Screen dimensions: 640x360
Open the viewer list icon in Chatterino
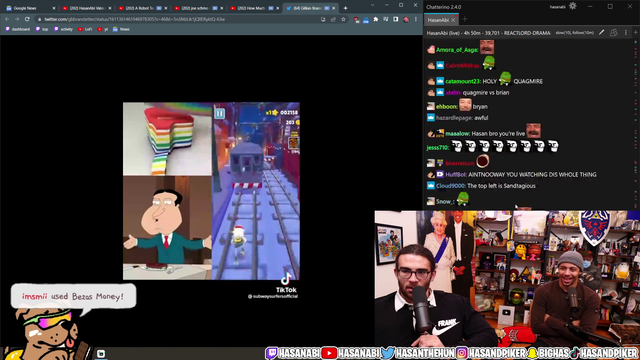[x=613, y=33]
